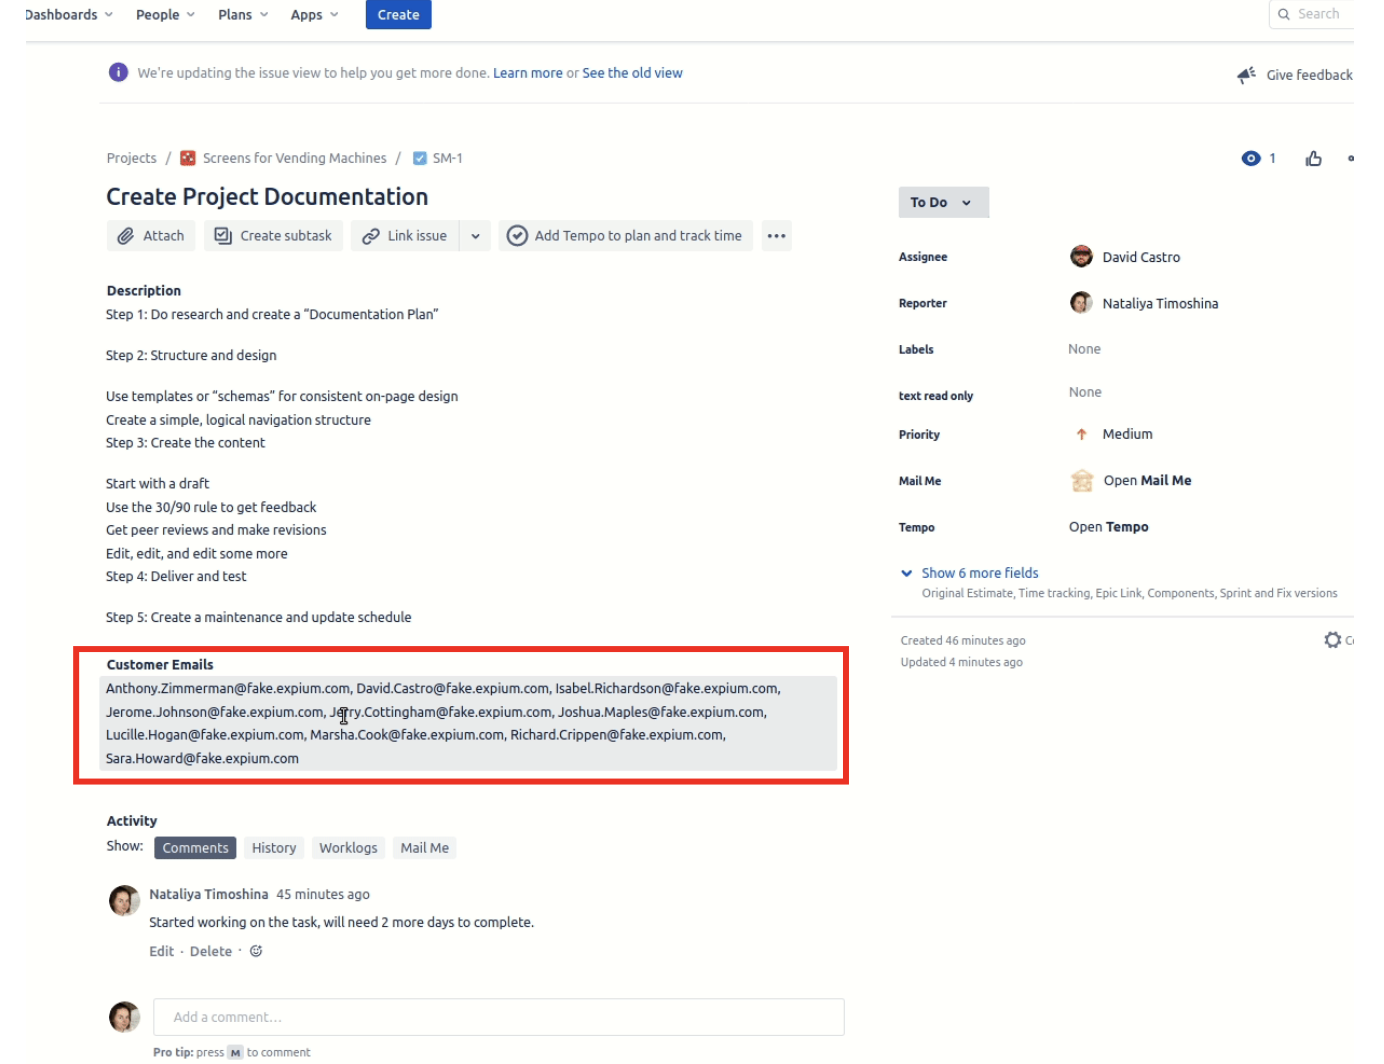Open the Plans menu

point(243,15)
